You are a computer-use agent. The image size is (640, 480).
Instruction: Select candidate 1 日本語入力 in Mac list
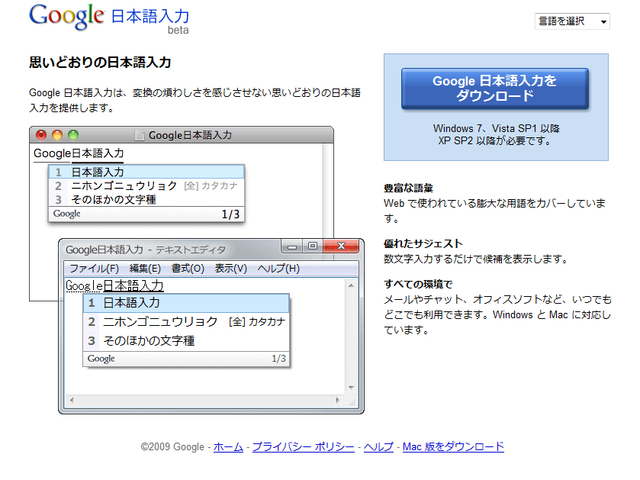pos(147,172)
